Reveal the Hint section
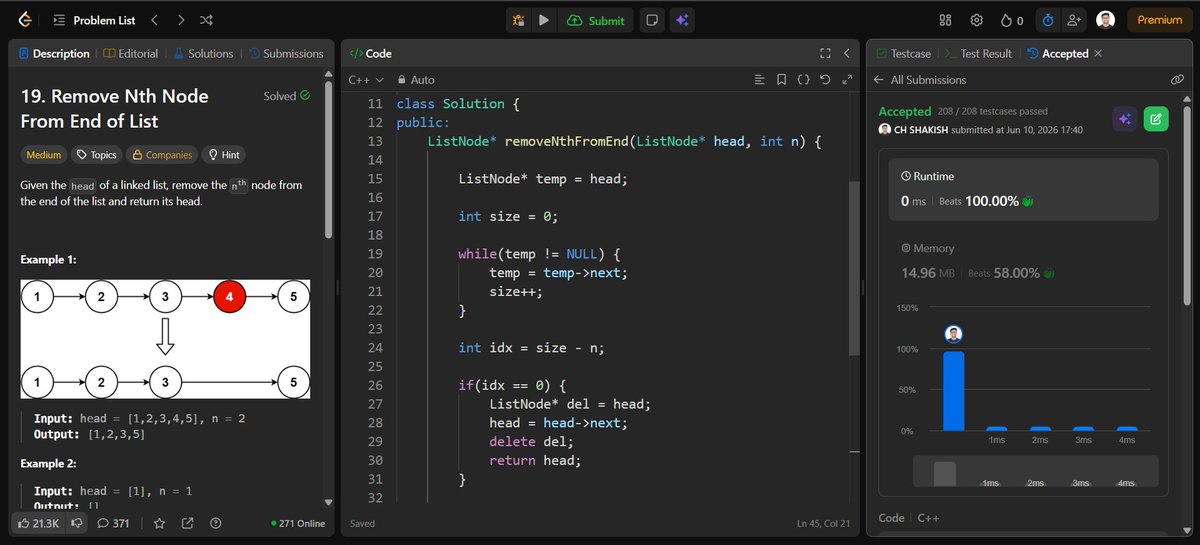 click(x=223, y=155)
